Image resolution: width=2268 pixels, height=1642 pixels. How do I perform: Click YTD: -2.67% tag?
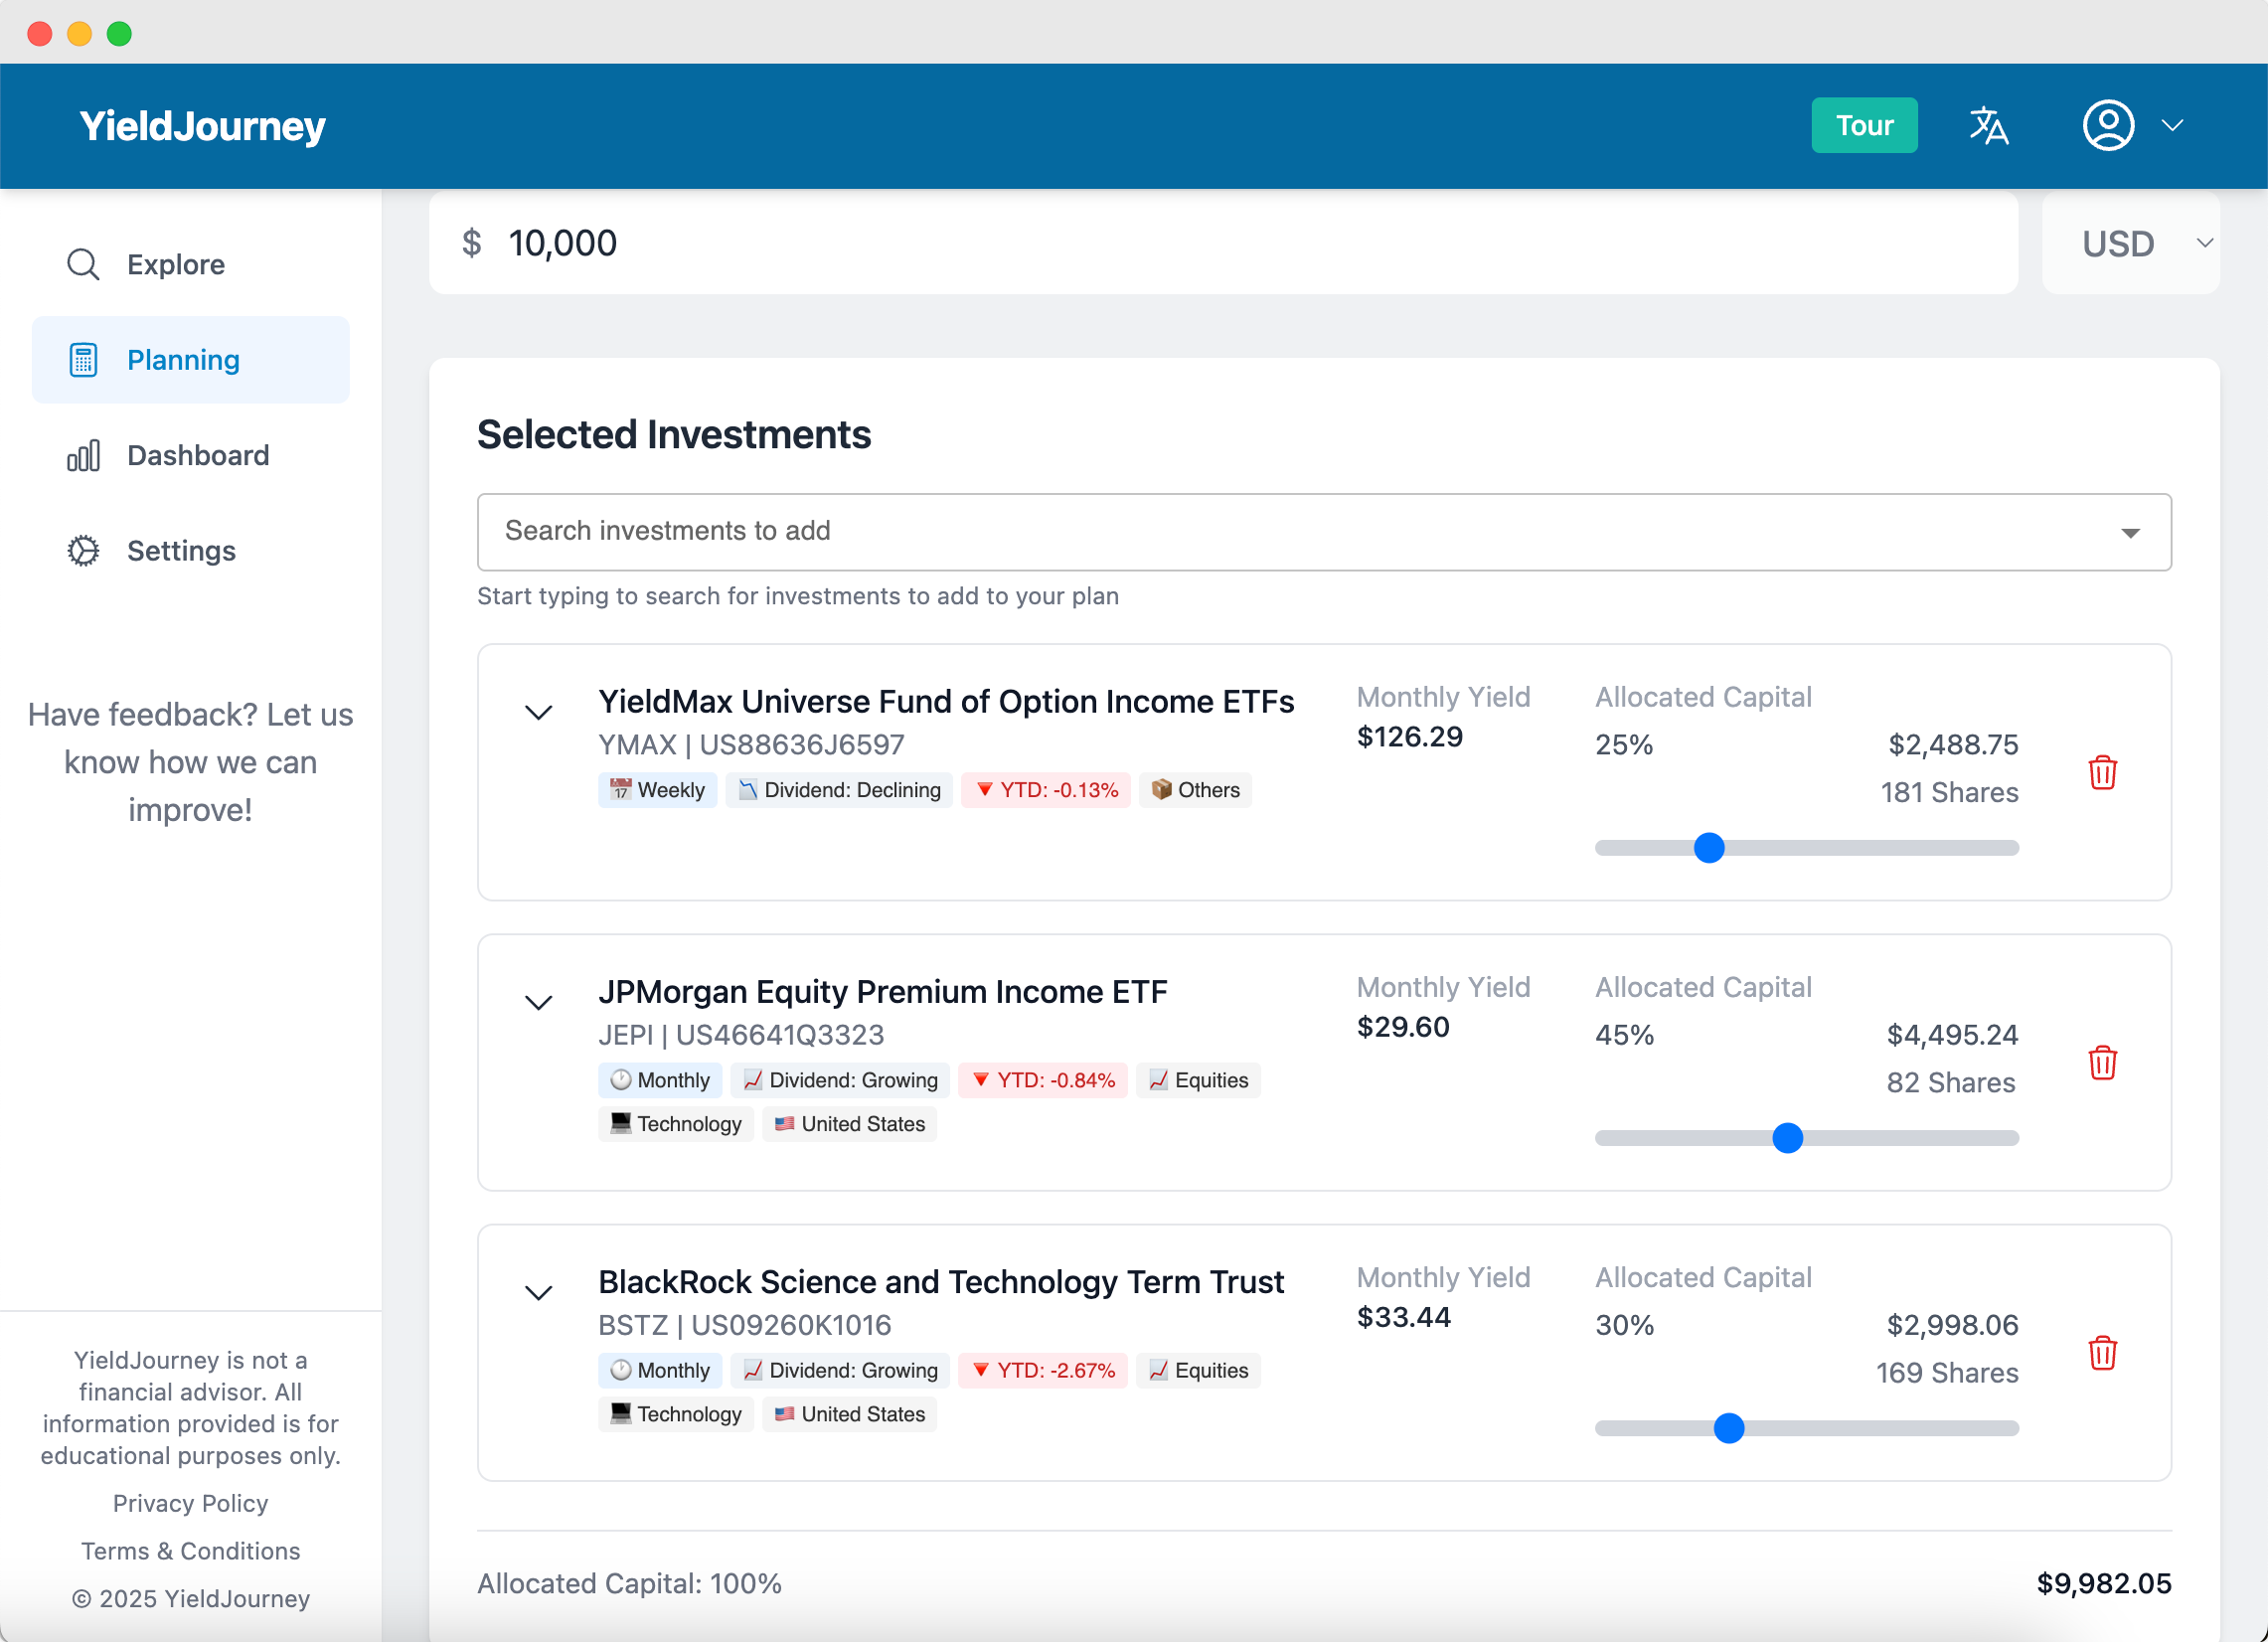pos(1043,1370)
